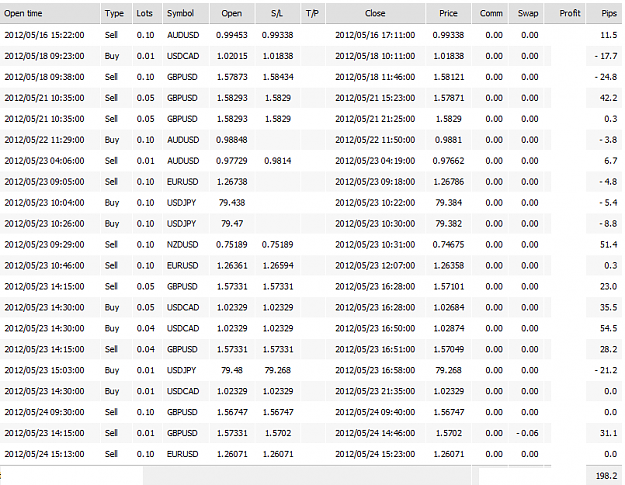625x485 pixels.
Task: Click pips value 42.2
Action: click(608, 98)
